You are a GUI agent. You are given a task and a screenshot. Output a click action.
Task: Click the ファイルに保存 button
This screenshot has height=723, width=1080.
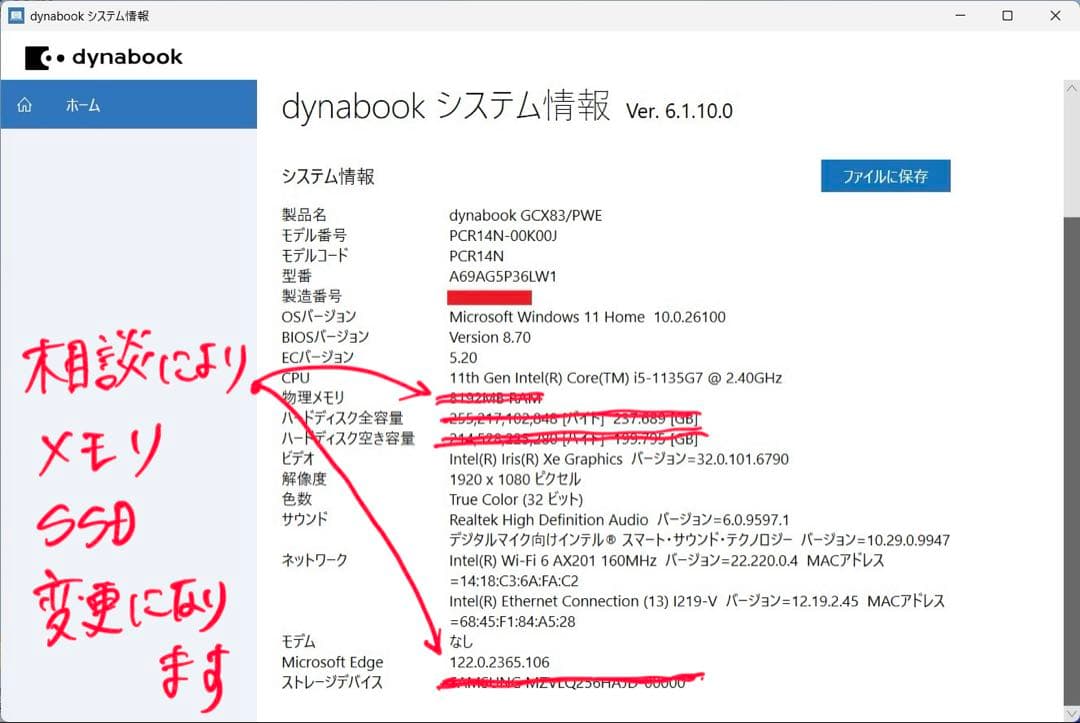pyautogui.click(x=884, y=175)
